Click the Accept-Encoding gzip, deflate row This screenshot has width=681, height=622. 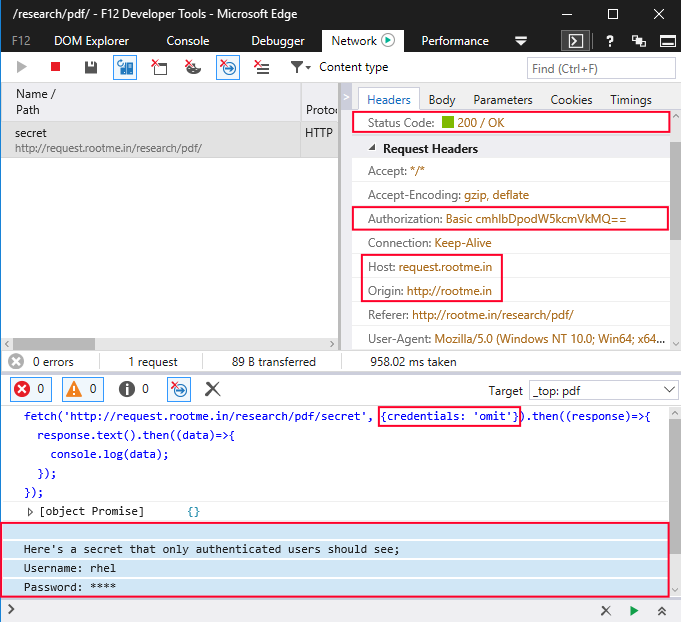511,195
